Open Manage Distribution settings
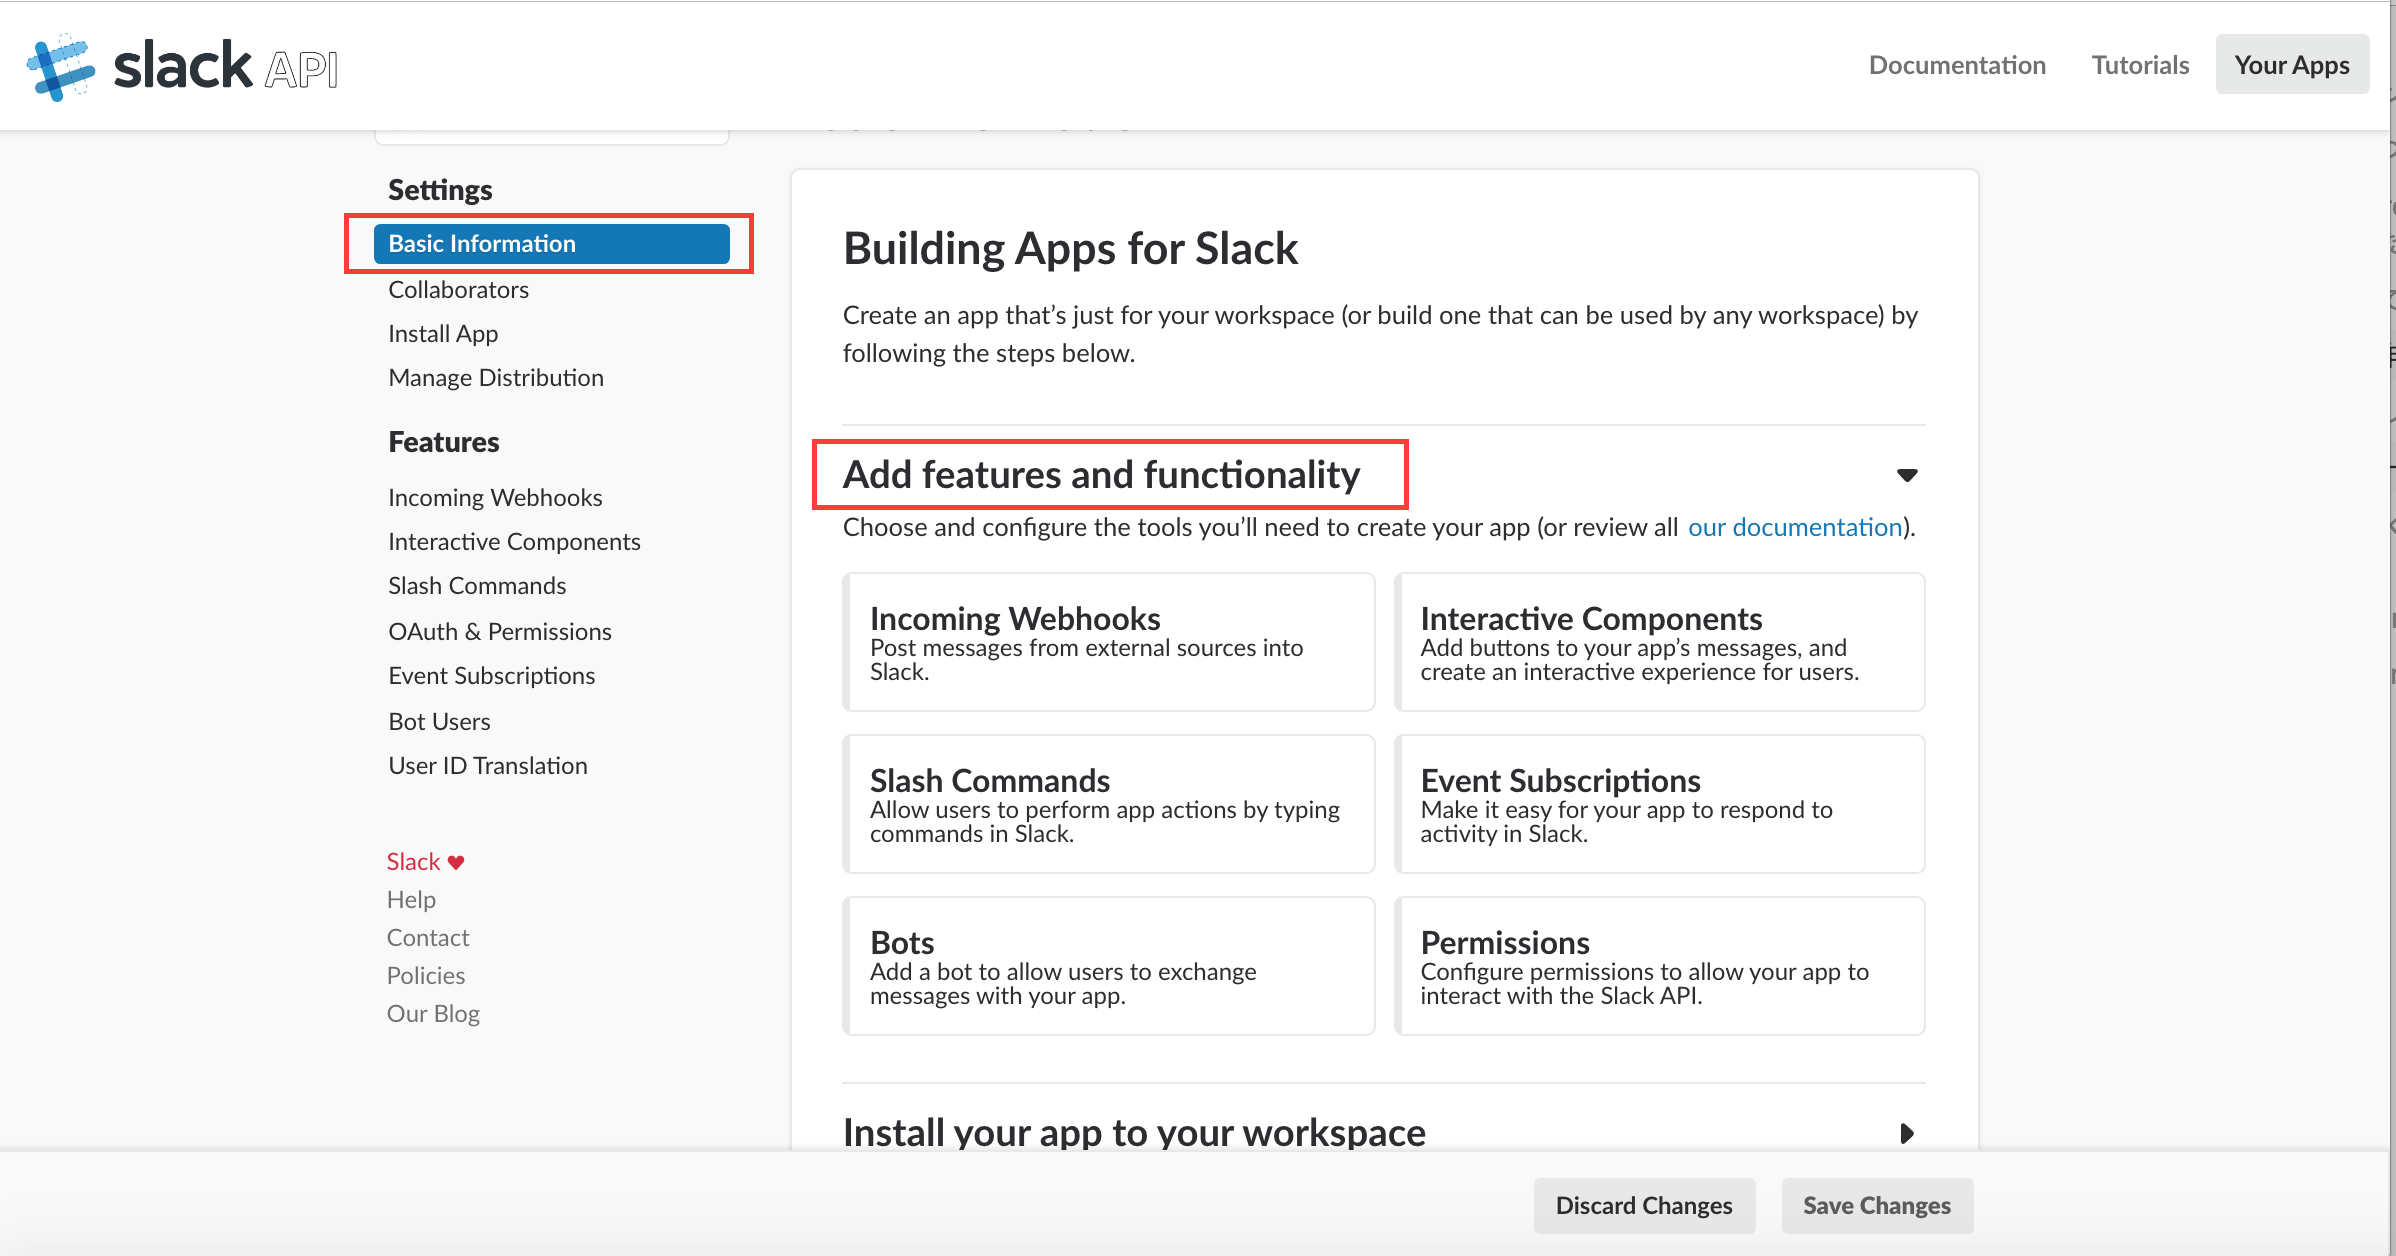 point(496,377)
